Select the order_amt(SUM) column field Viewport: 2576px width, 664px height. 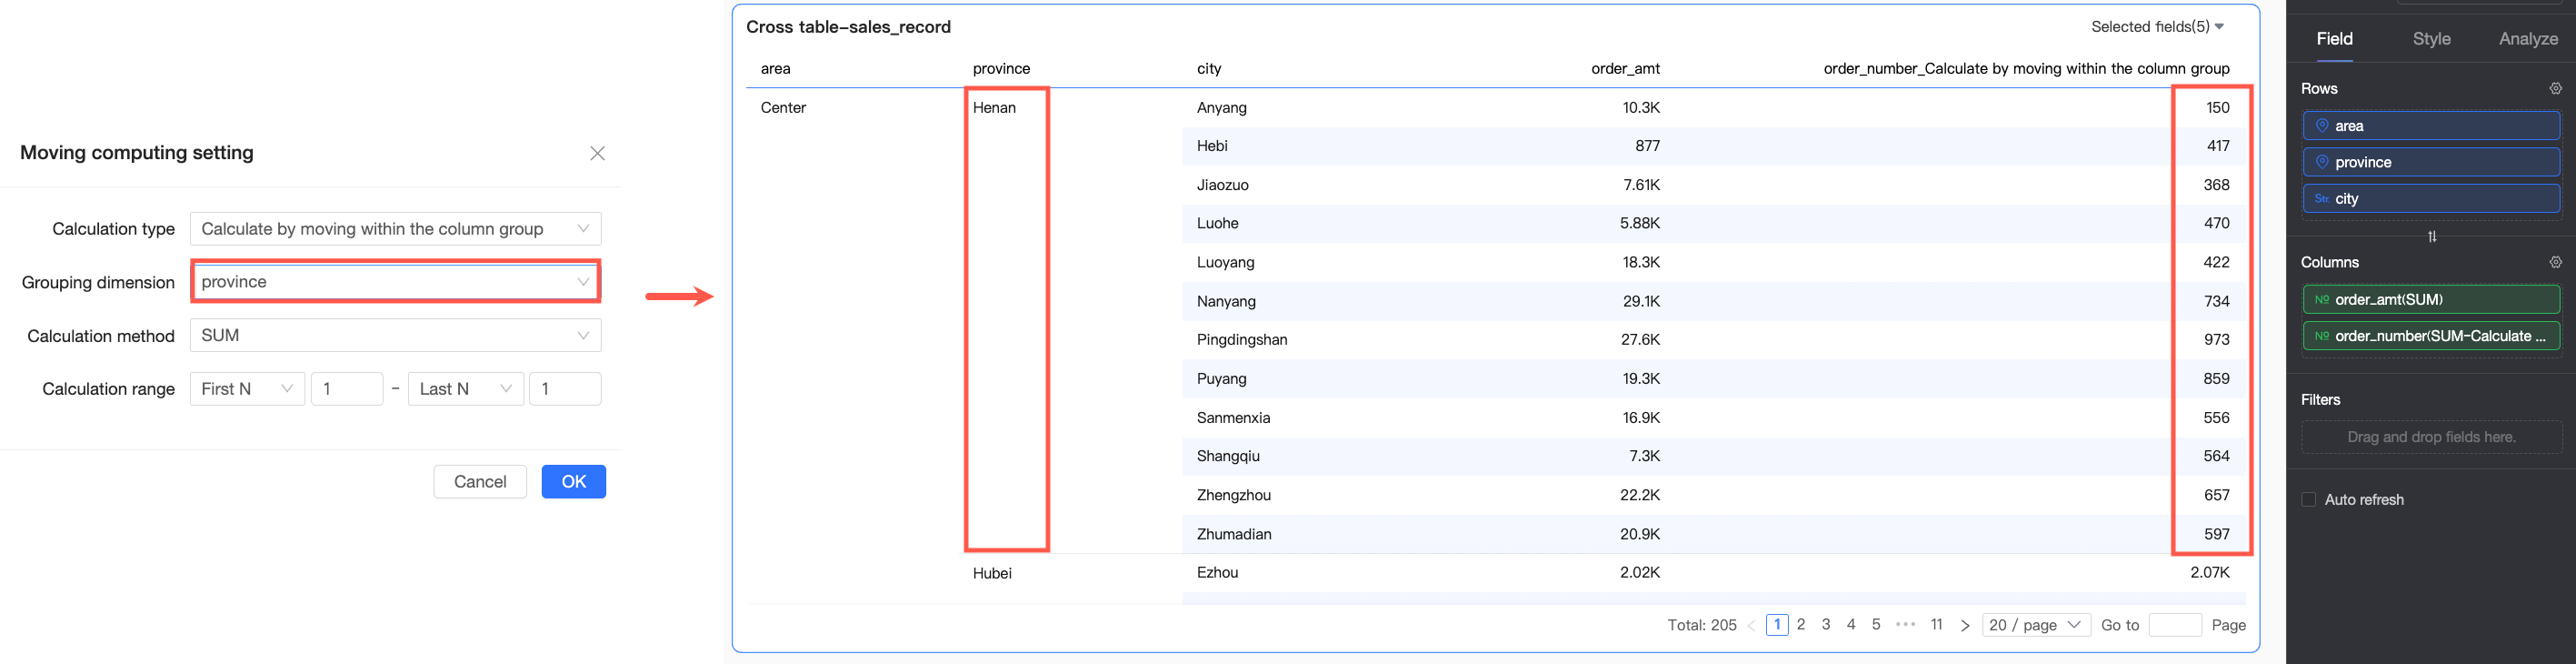[2431, 299]
